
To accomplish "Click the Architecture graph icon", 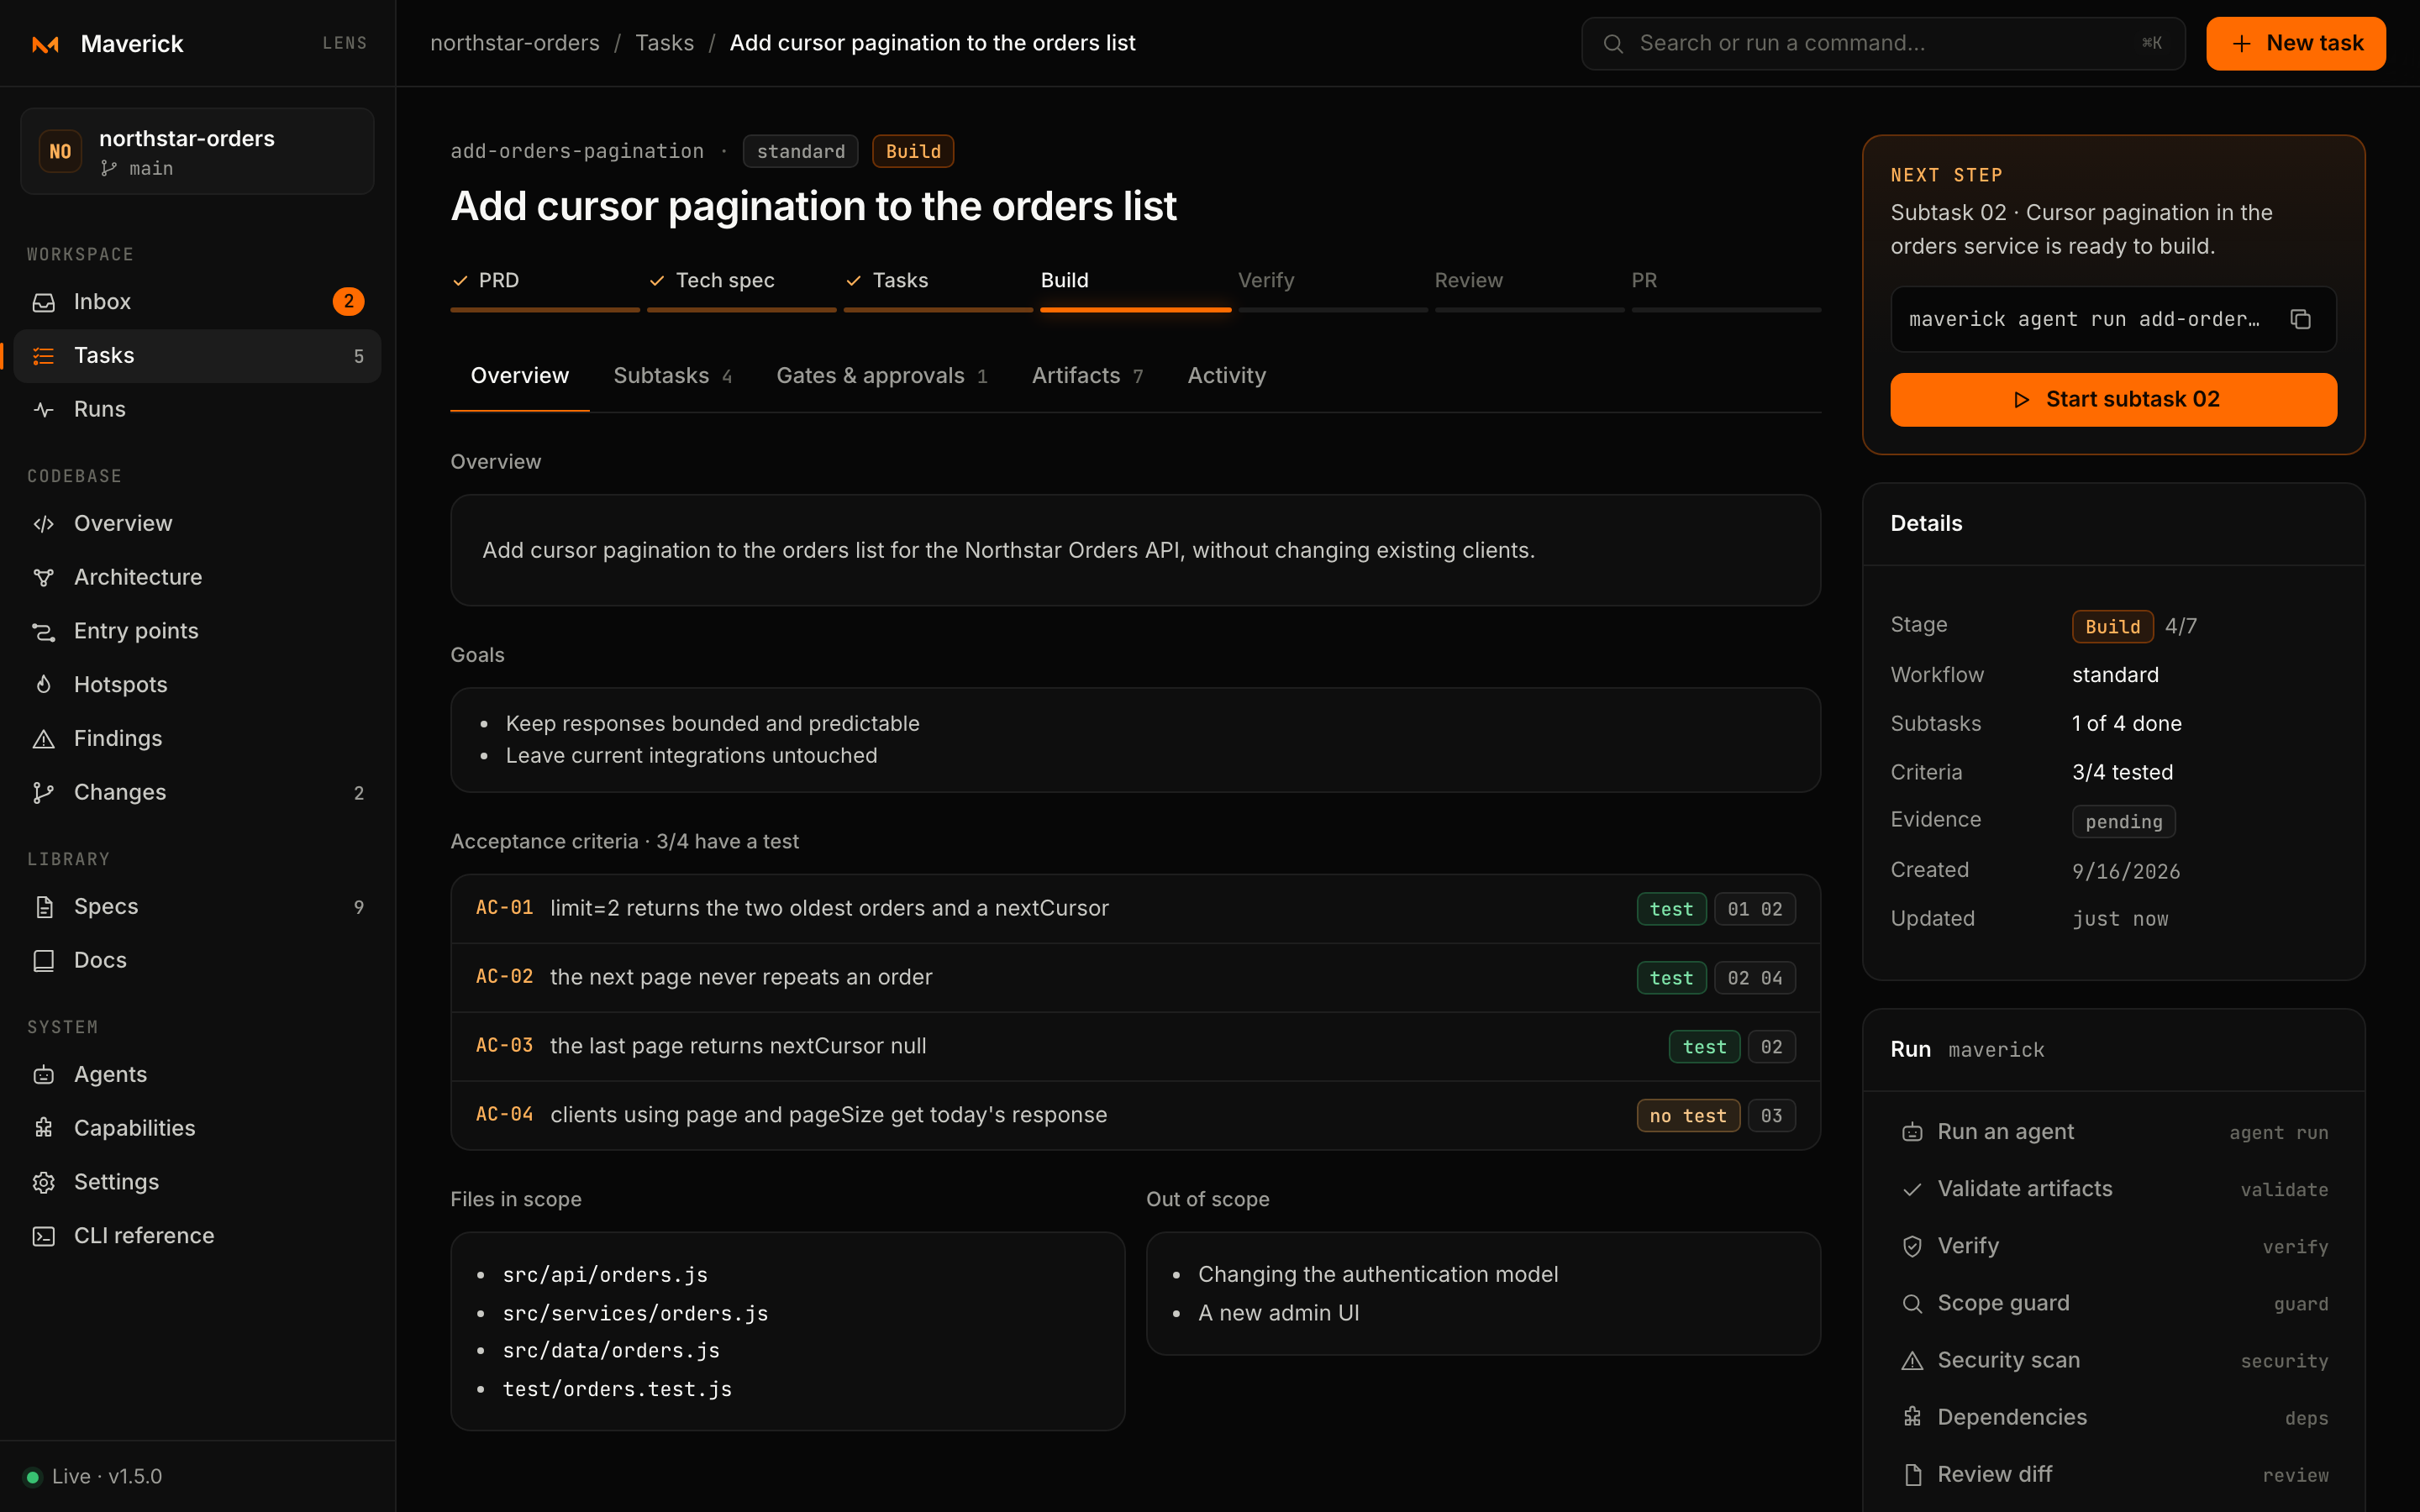I will (x=44, y=578).
